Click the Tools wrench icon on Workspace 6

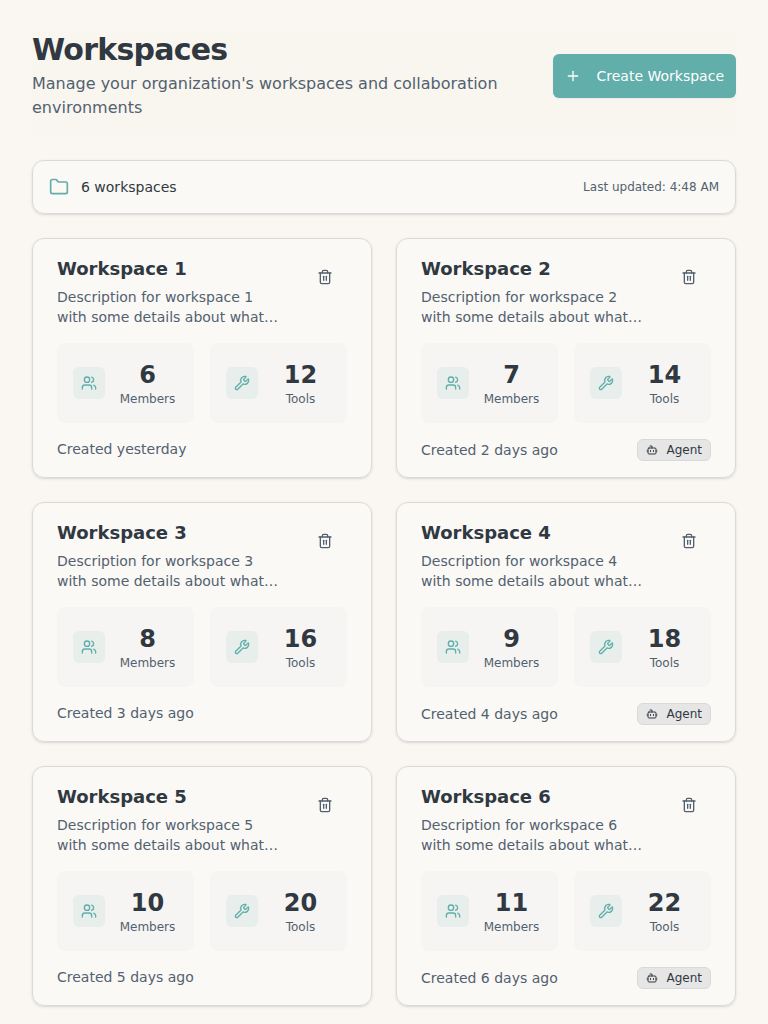point(605,910)
